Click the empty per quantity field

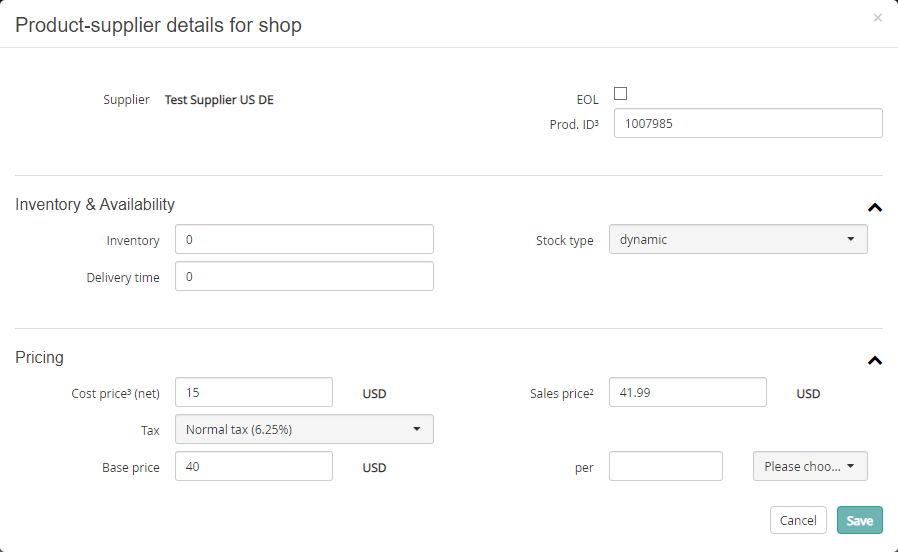coord(665,466)
